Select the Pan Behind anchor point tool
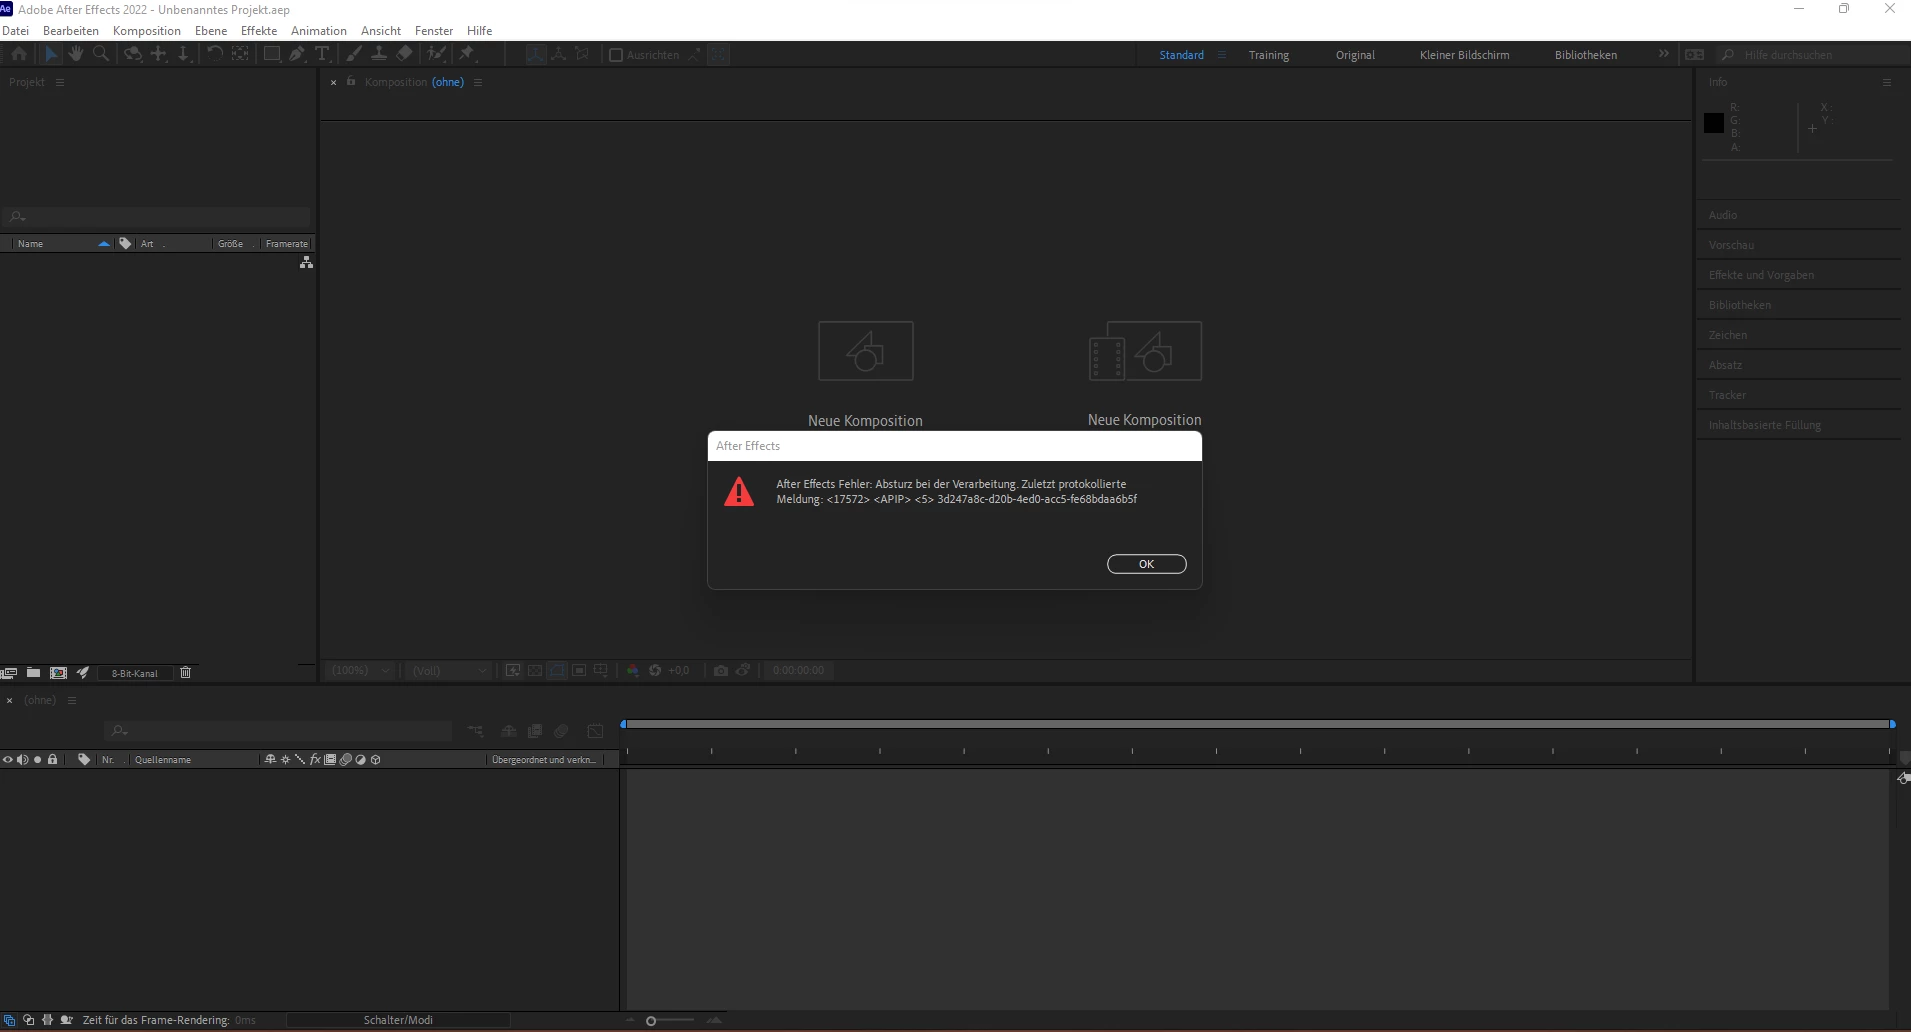1911x1032 pixels. point(240,54)
